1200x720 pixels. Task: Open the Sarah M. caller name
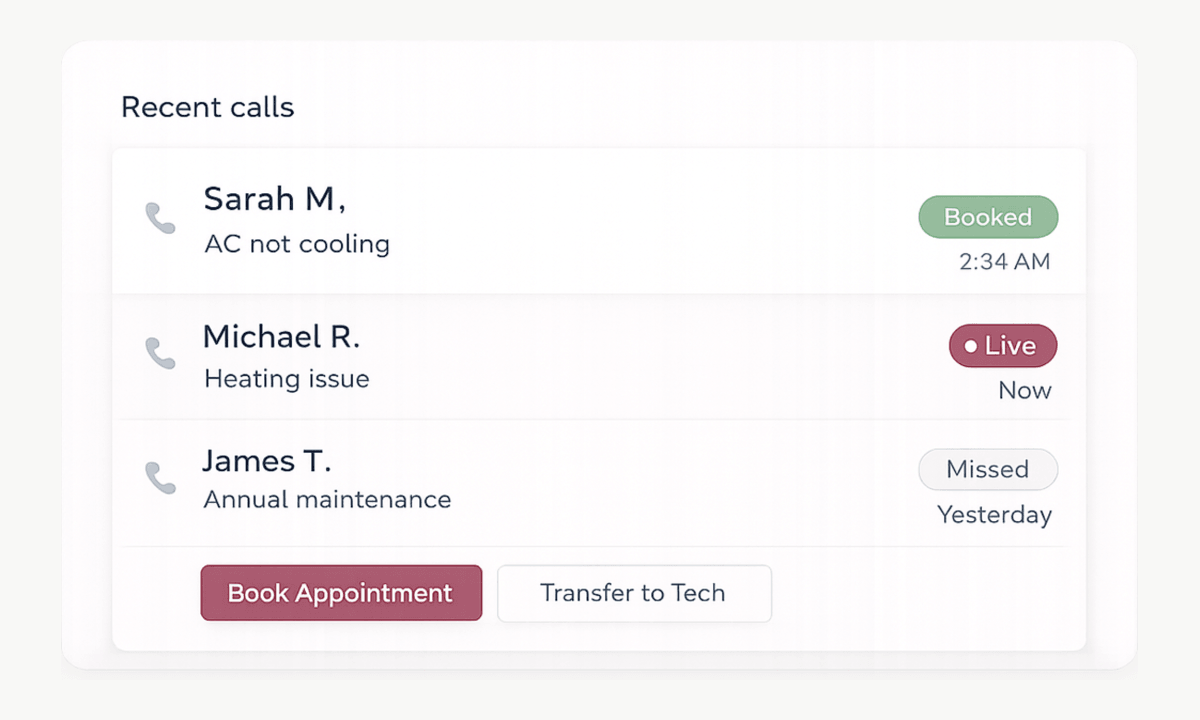point(274,199)
